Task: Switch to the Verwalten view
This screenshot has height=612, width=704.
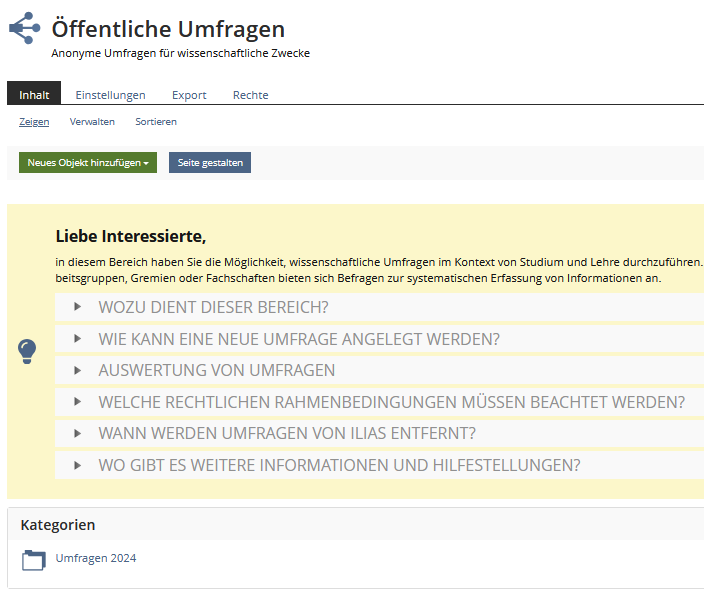Action: tap(92, 122)
